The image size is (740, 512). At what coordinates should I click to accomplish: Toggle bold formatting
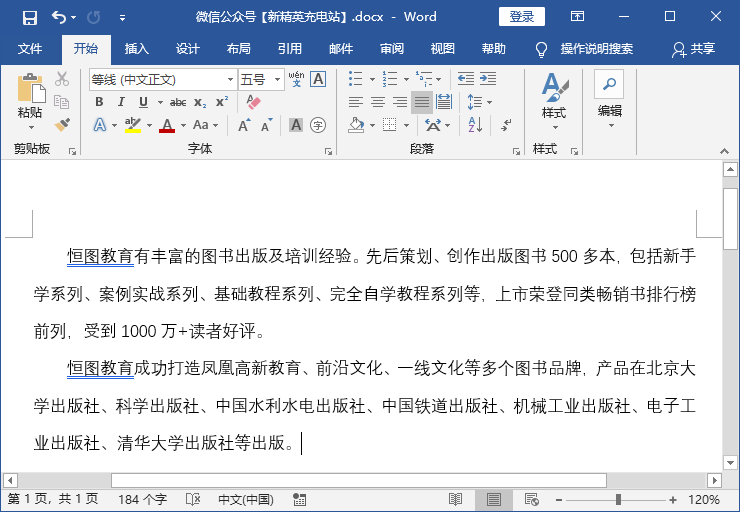99,102
